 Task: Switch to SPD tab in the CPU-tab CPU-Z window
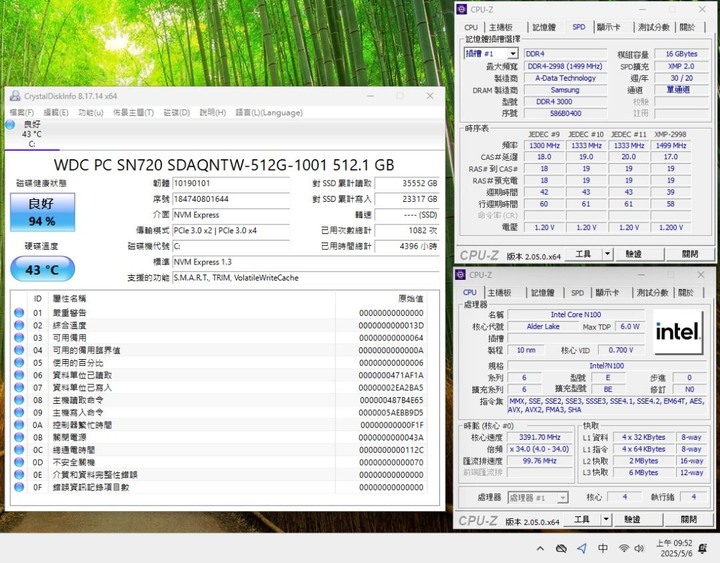coord(577,293)
